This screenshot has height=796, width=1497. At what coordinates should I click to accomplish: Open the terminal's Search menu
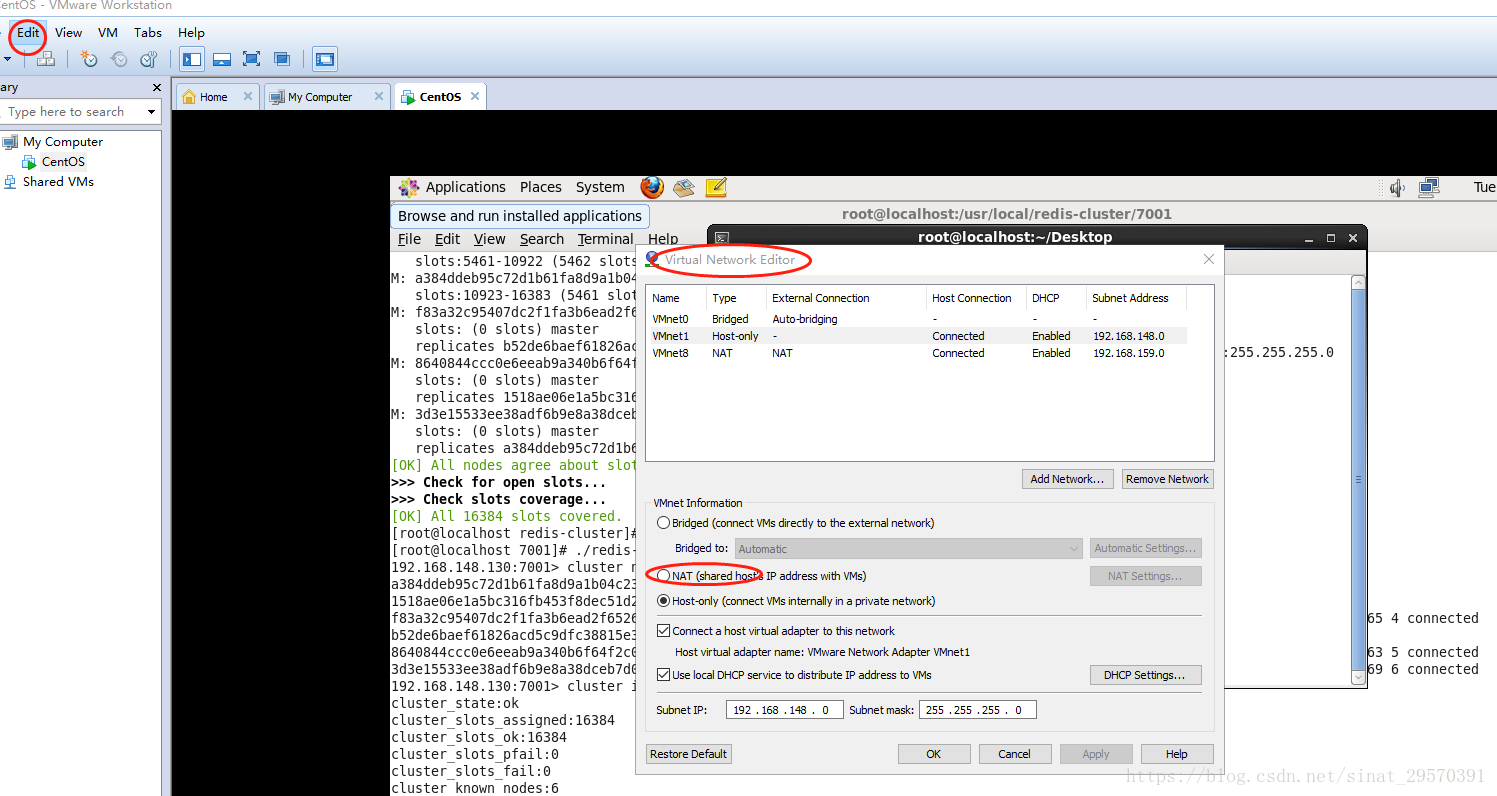542,239
